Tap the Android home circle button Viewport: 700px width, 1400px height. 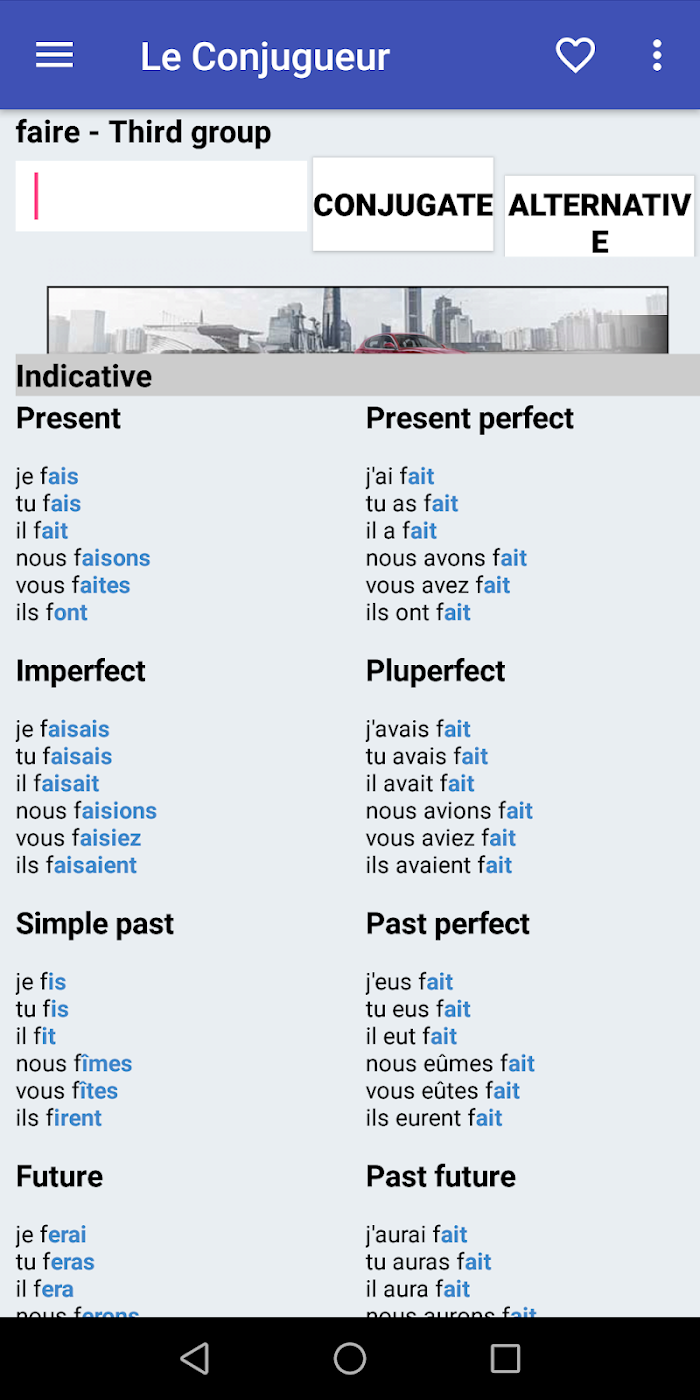[350, 1358]
